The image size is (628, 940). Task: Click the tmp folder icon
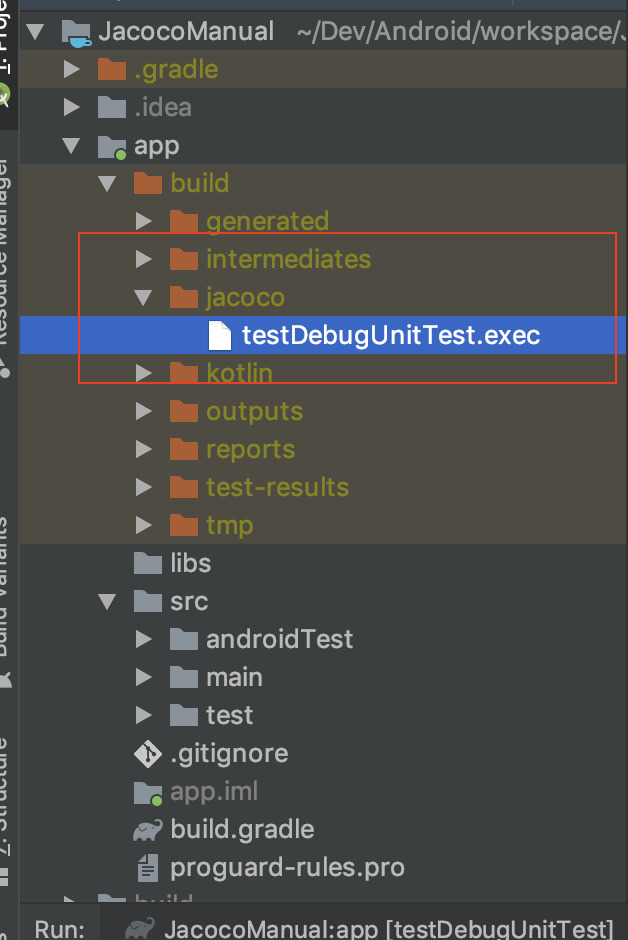pos(184,525)
